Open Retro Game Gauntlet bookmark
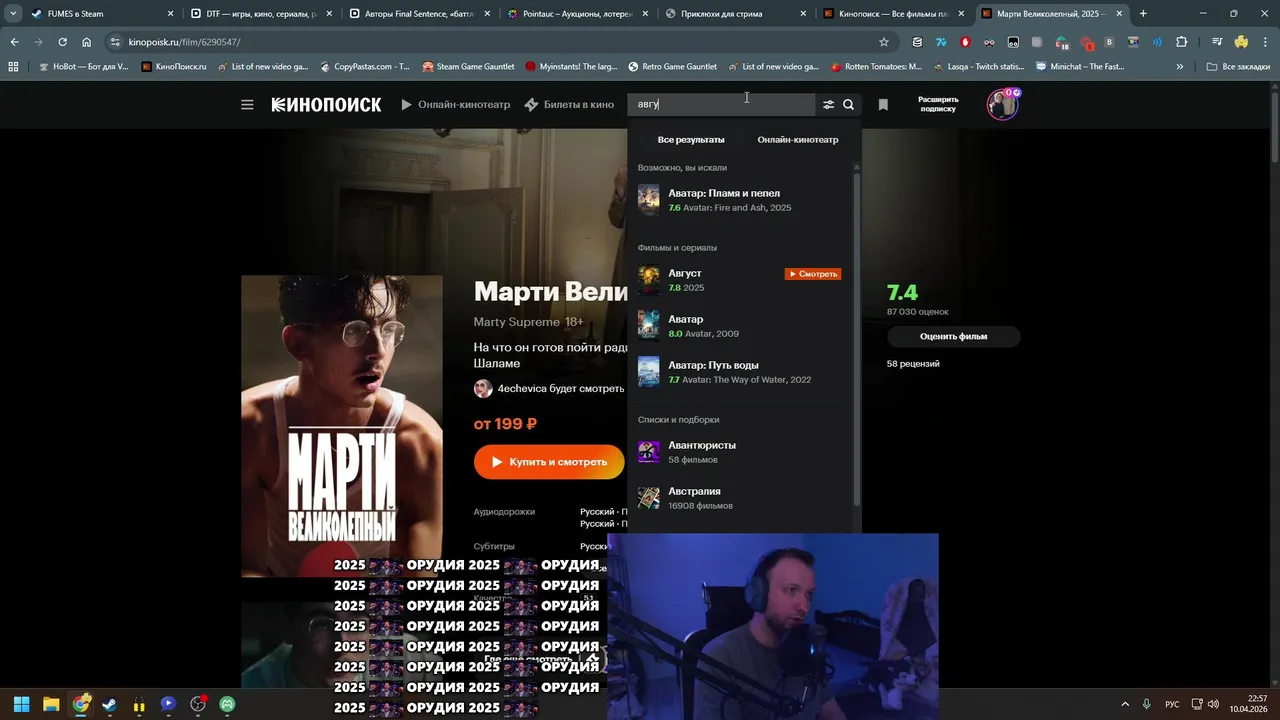The height and width of the screenshot is (720, 1280). pos(672,67)
